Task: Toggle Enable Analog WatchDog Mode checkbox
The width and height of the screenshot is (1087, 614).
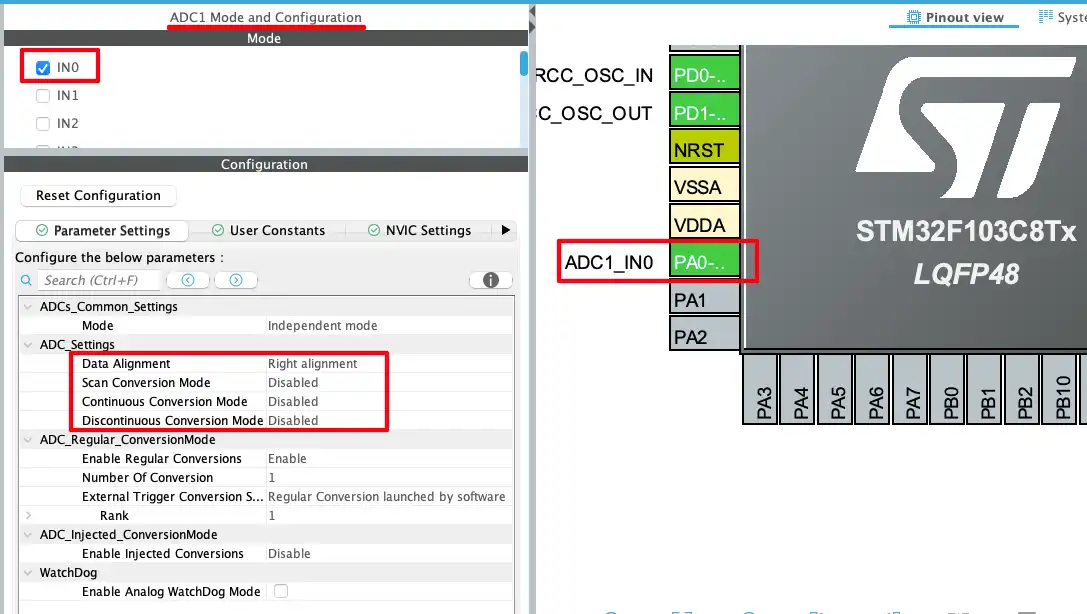Action: tap(281, 591)
